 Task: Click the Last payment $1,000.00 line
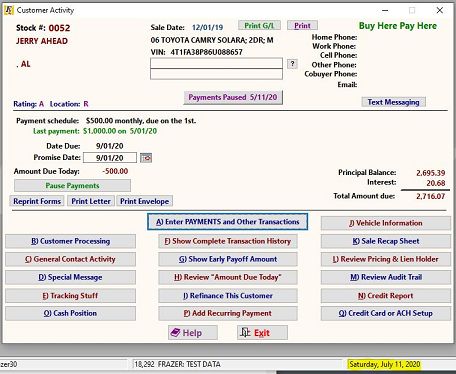[95, 131]
